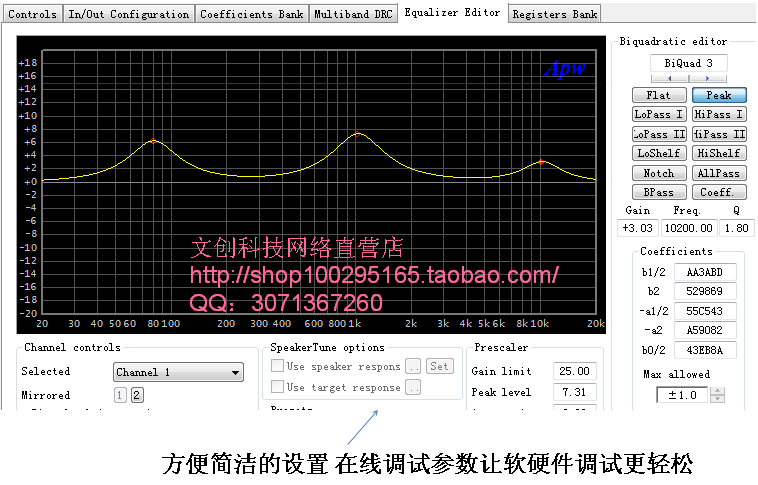Image resolution: width=758 pixels, height=485 pixels.
Task: Select the Peak filter type
Action: pos(719,96)
